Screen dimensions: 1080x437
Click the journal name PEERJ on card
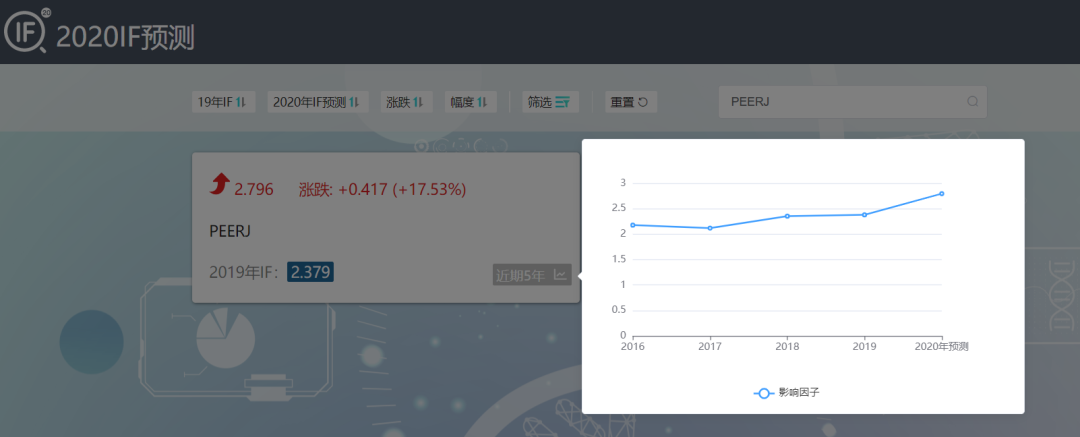(230, 231)
